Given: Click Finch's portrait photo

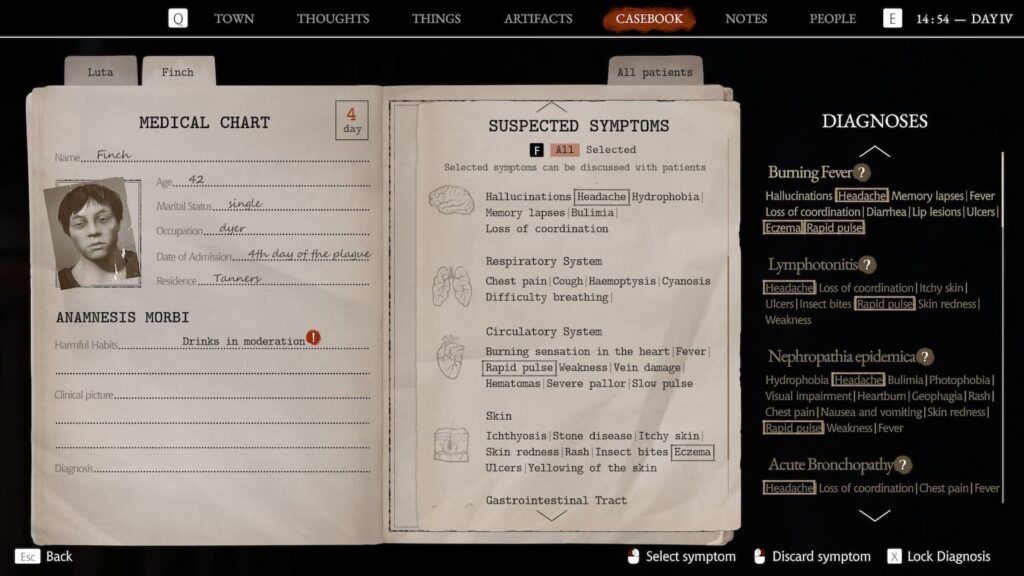Looking at the screenshot, I should [93, 233].
